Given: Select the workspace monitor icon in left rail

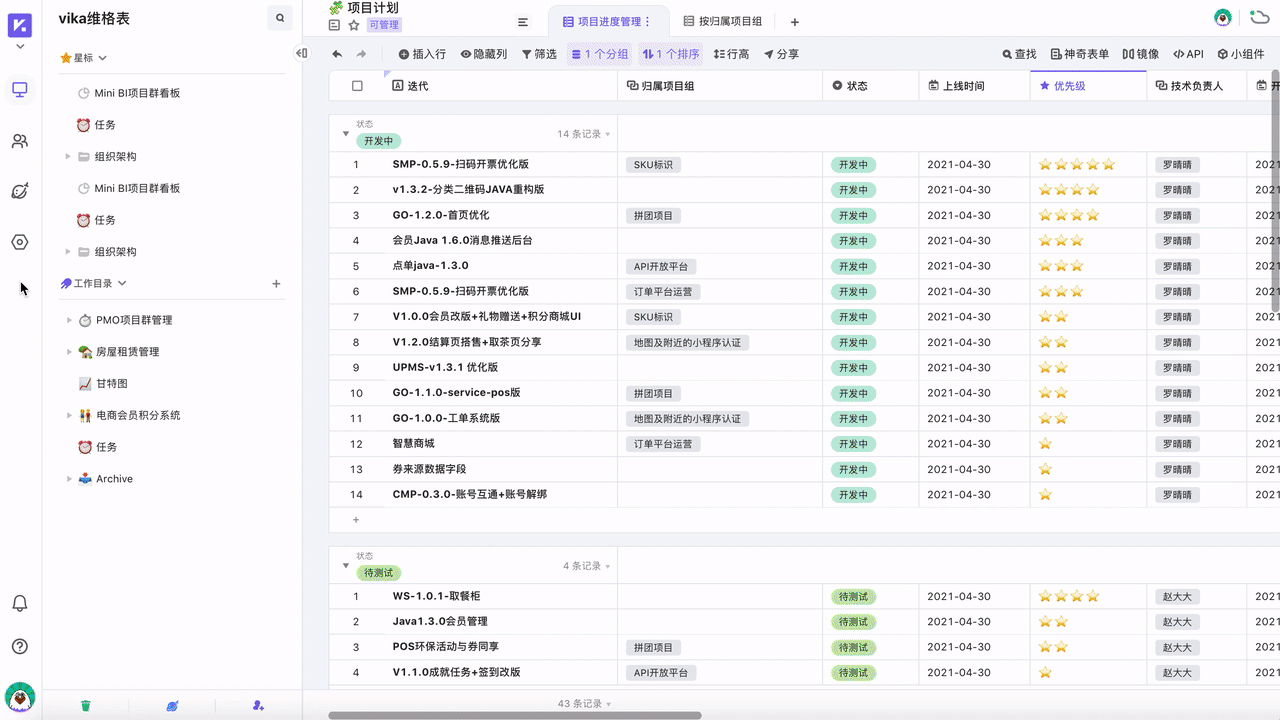Looking at the screenshot, I should click(20, 90).
